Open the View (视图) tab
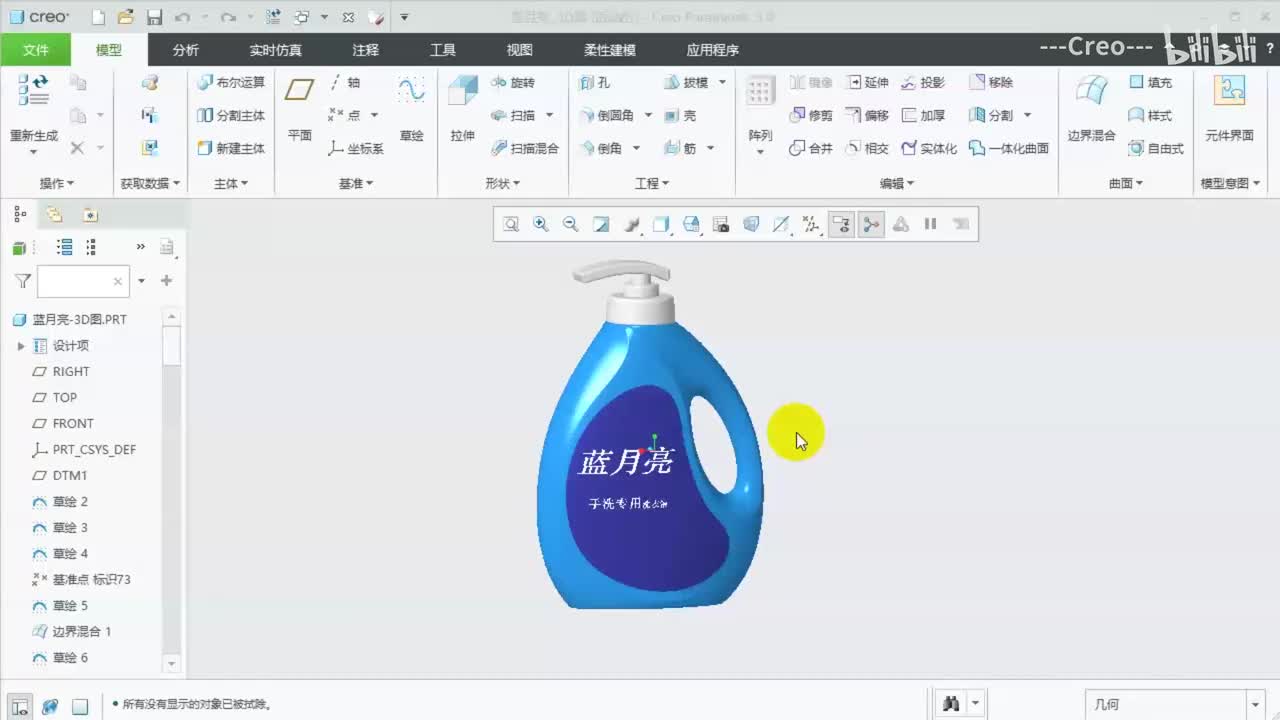 (x=519, y=50)
